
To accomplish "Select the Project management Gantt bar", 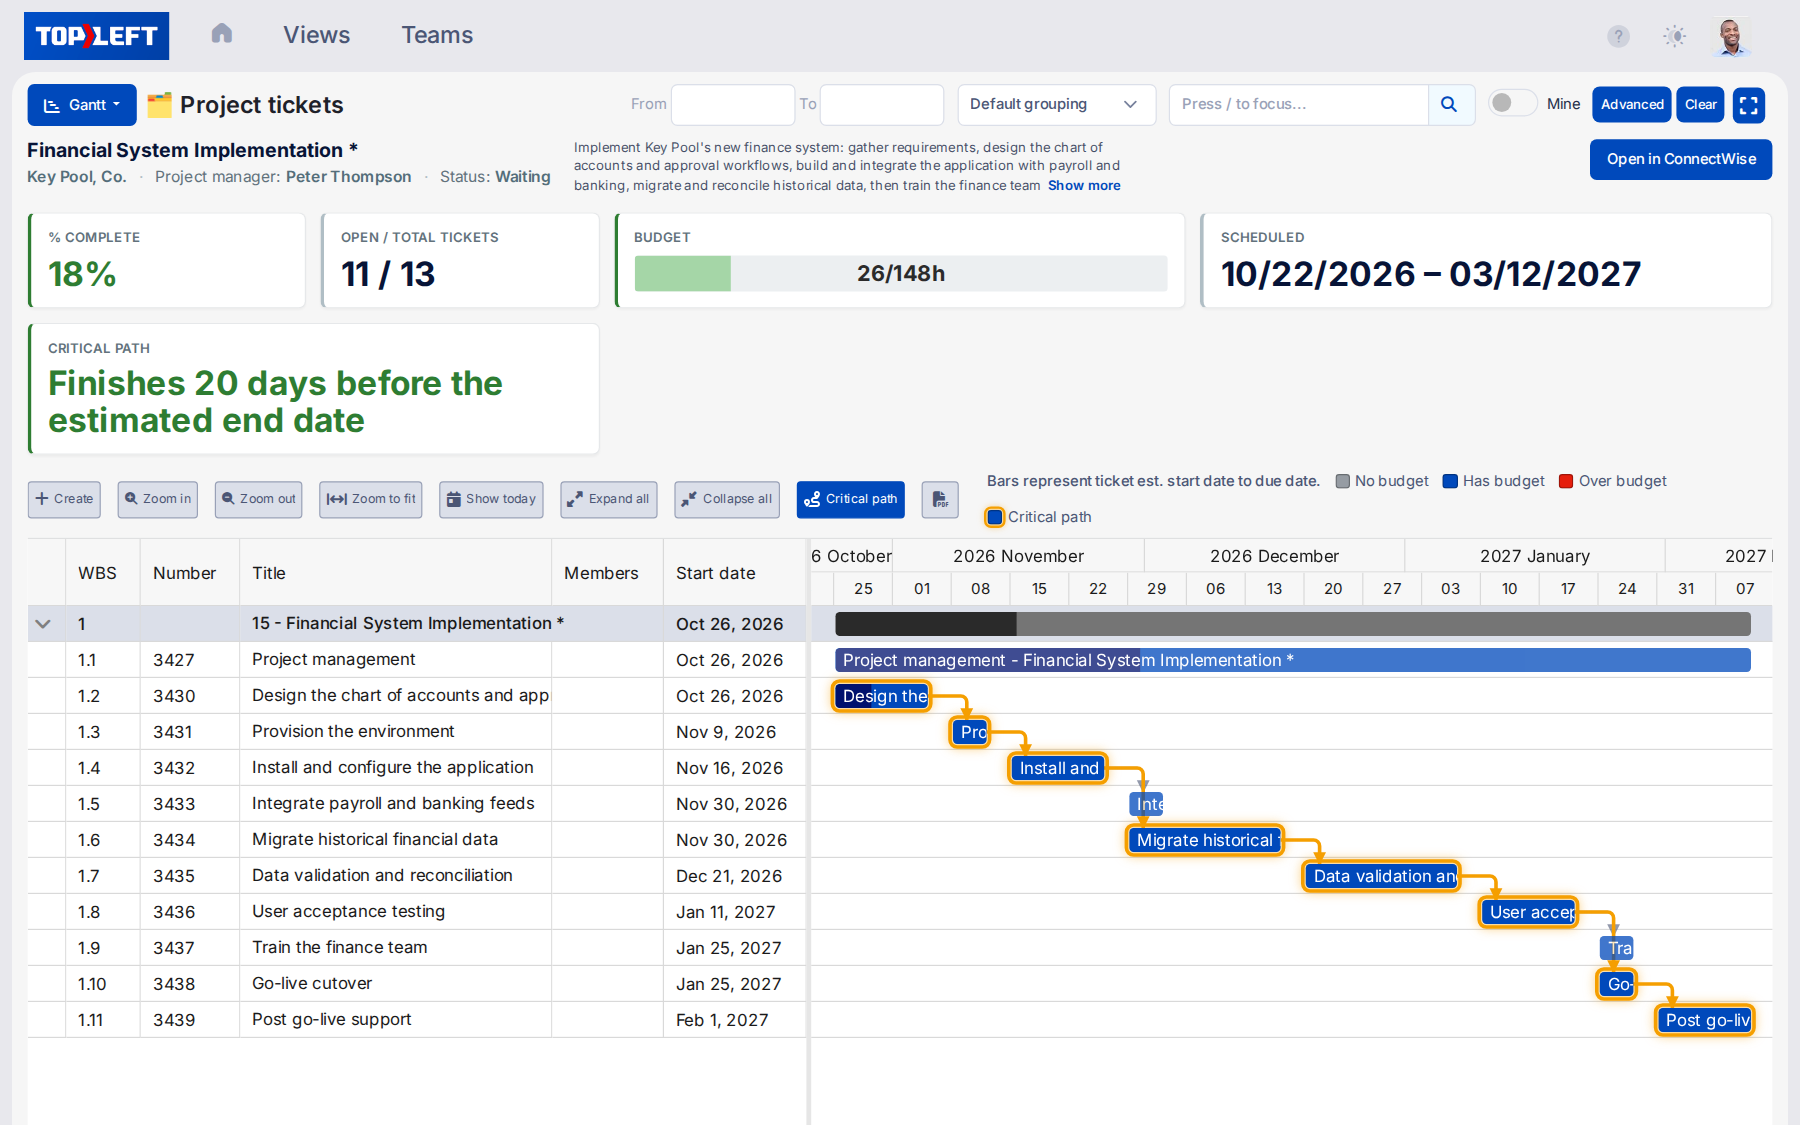I will (x=1293, y=660).
